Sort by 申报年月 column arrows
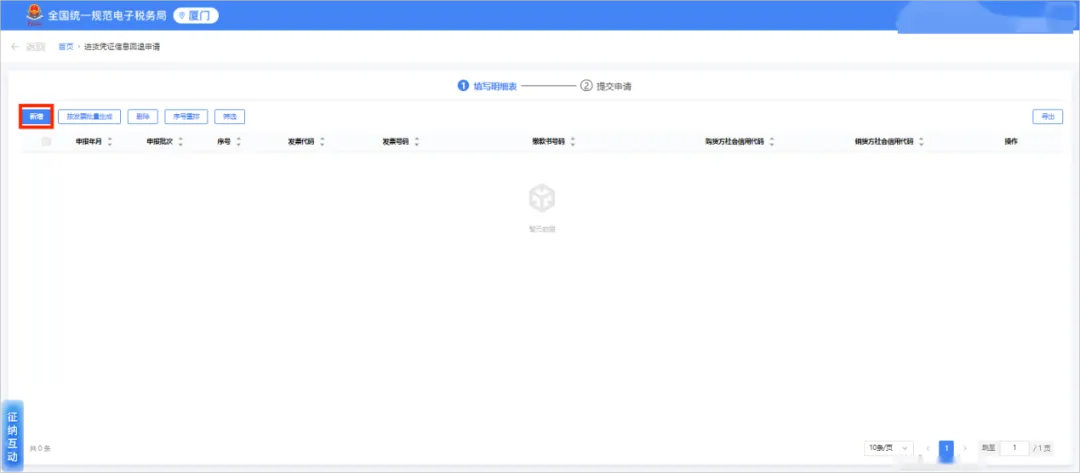This screenshot has width=1080, height=473. pyautogui.click(x=110, y=142)
